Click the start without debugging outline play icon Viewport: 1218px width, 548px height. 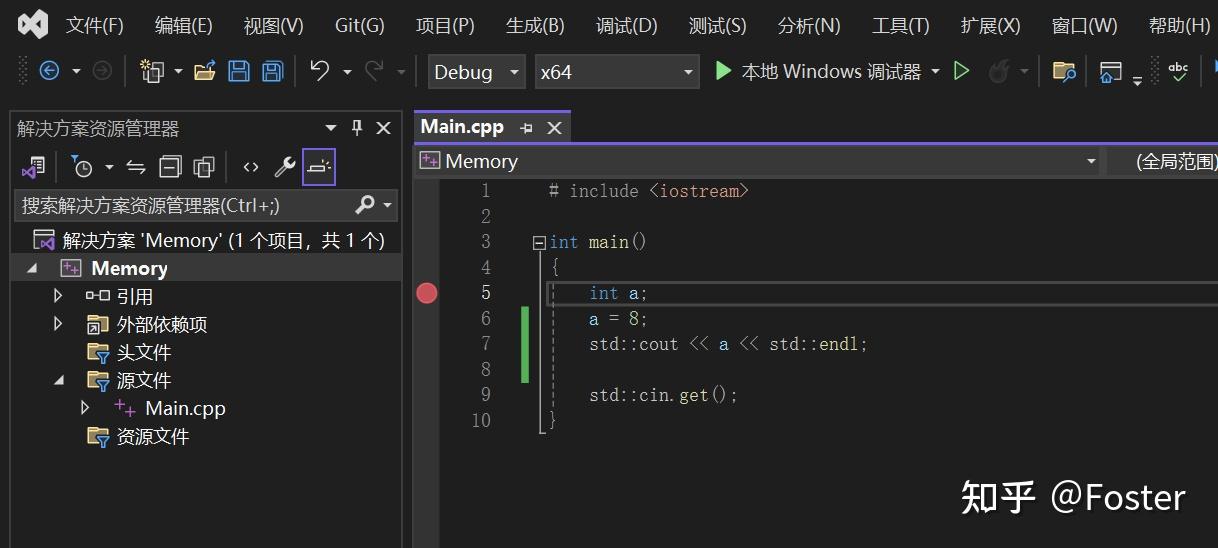click(961, 71)
